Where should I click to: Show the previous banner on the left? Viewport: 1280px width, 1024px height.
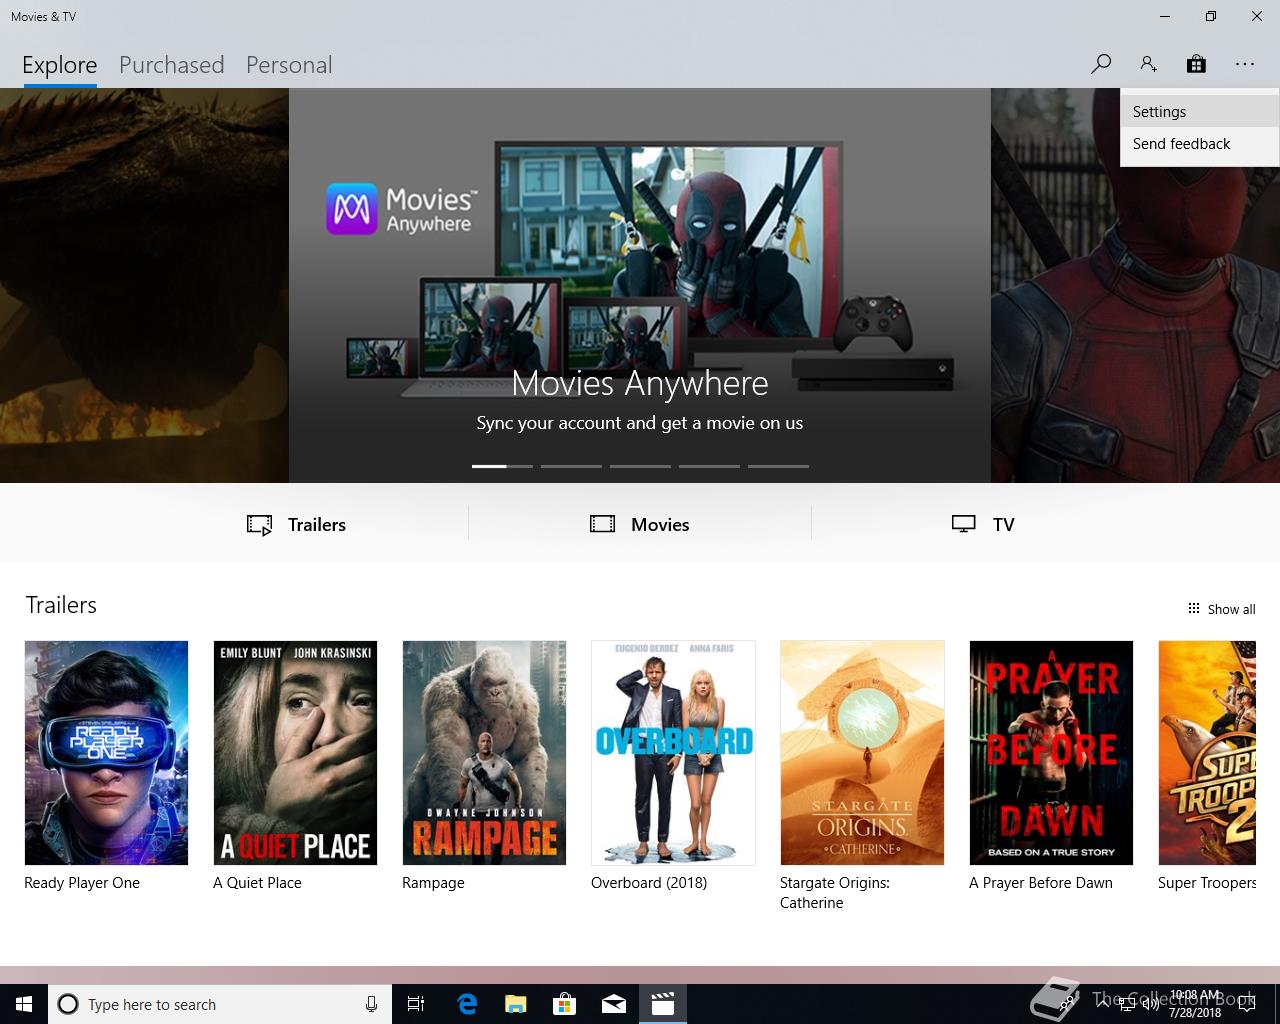pyautogui.click(x=144, y=285)
